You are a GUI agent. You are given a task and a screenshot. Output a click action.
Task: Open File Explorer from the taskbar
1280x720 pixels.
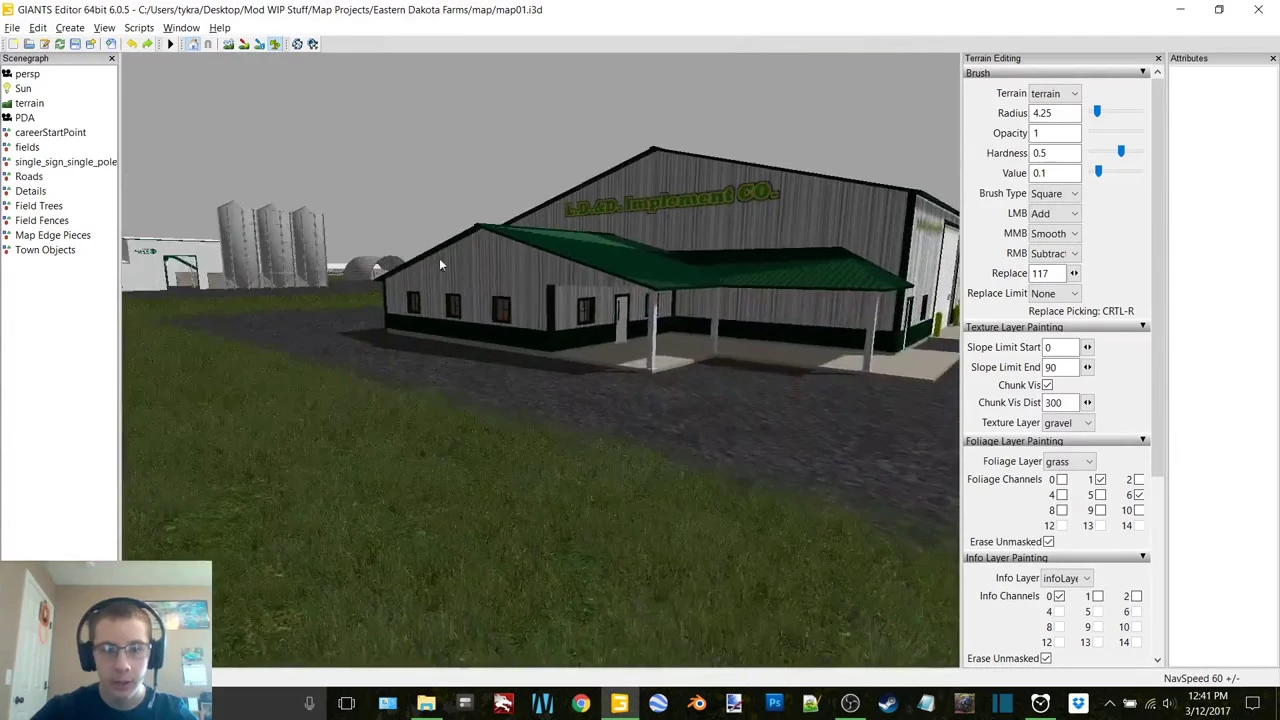coord(426,703)
